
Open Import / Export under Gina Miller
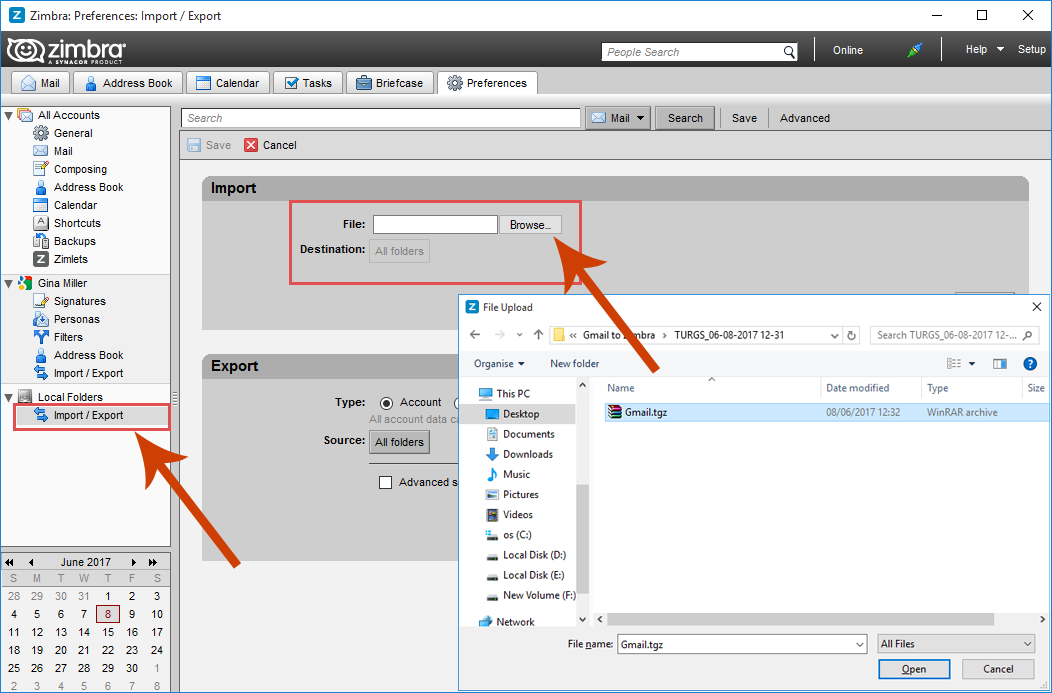point(89,373)
